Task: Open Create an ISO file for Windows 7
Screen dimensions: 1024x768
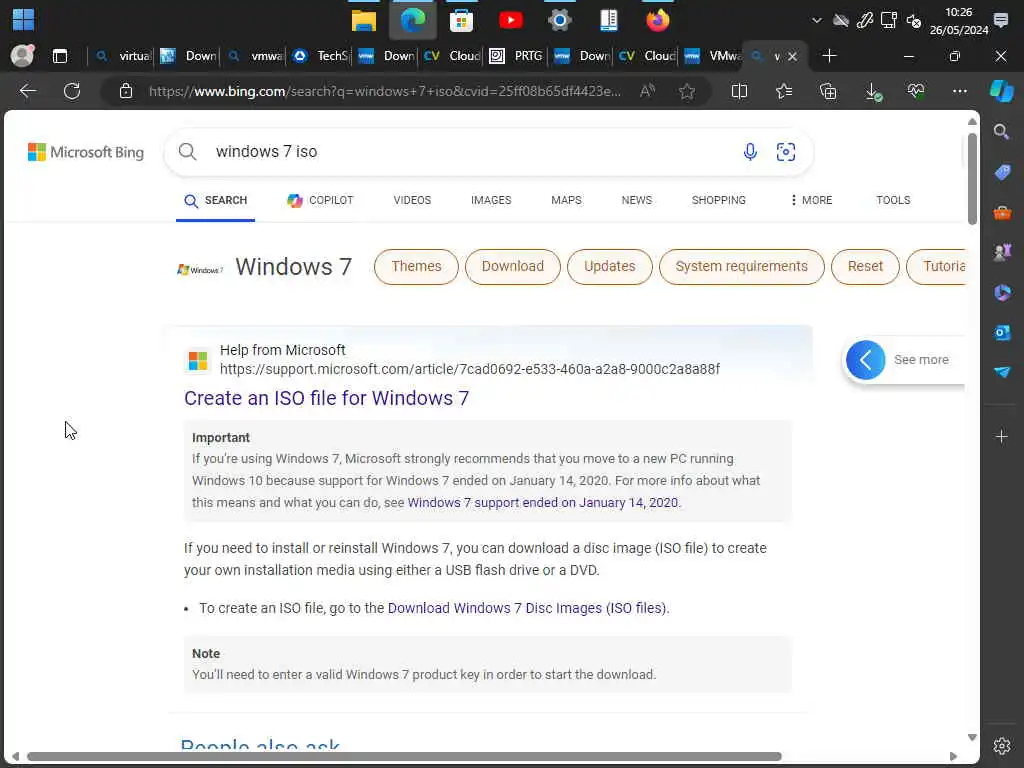Action: (x=327, y=398)
